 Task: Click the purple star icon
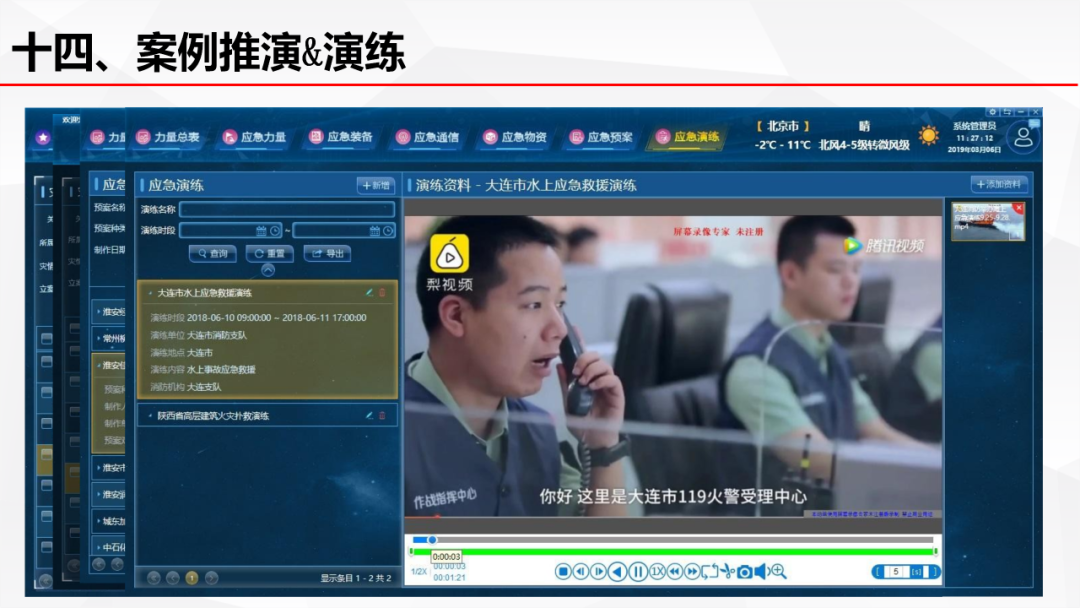43,137
